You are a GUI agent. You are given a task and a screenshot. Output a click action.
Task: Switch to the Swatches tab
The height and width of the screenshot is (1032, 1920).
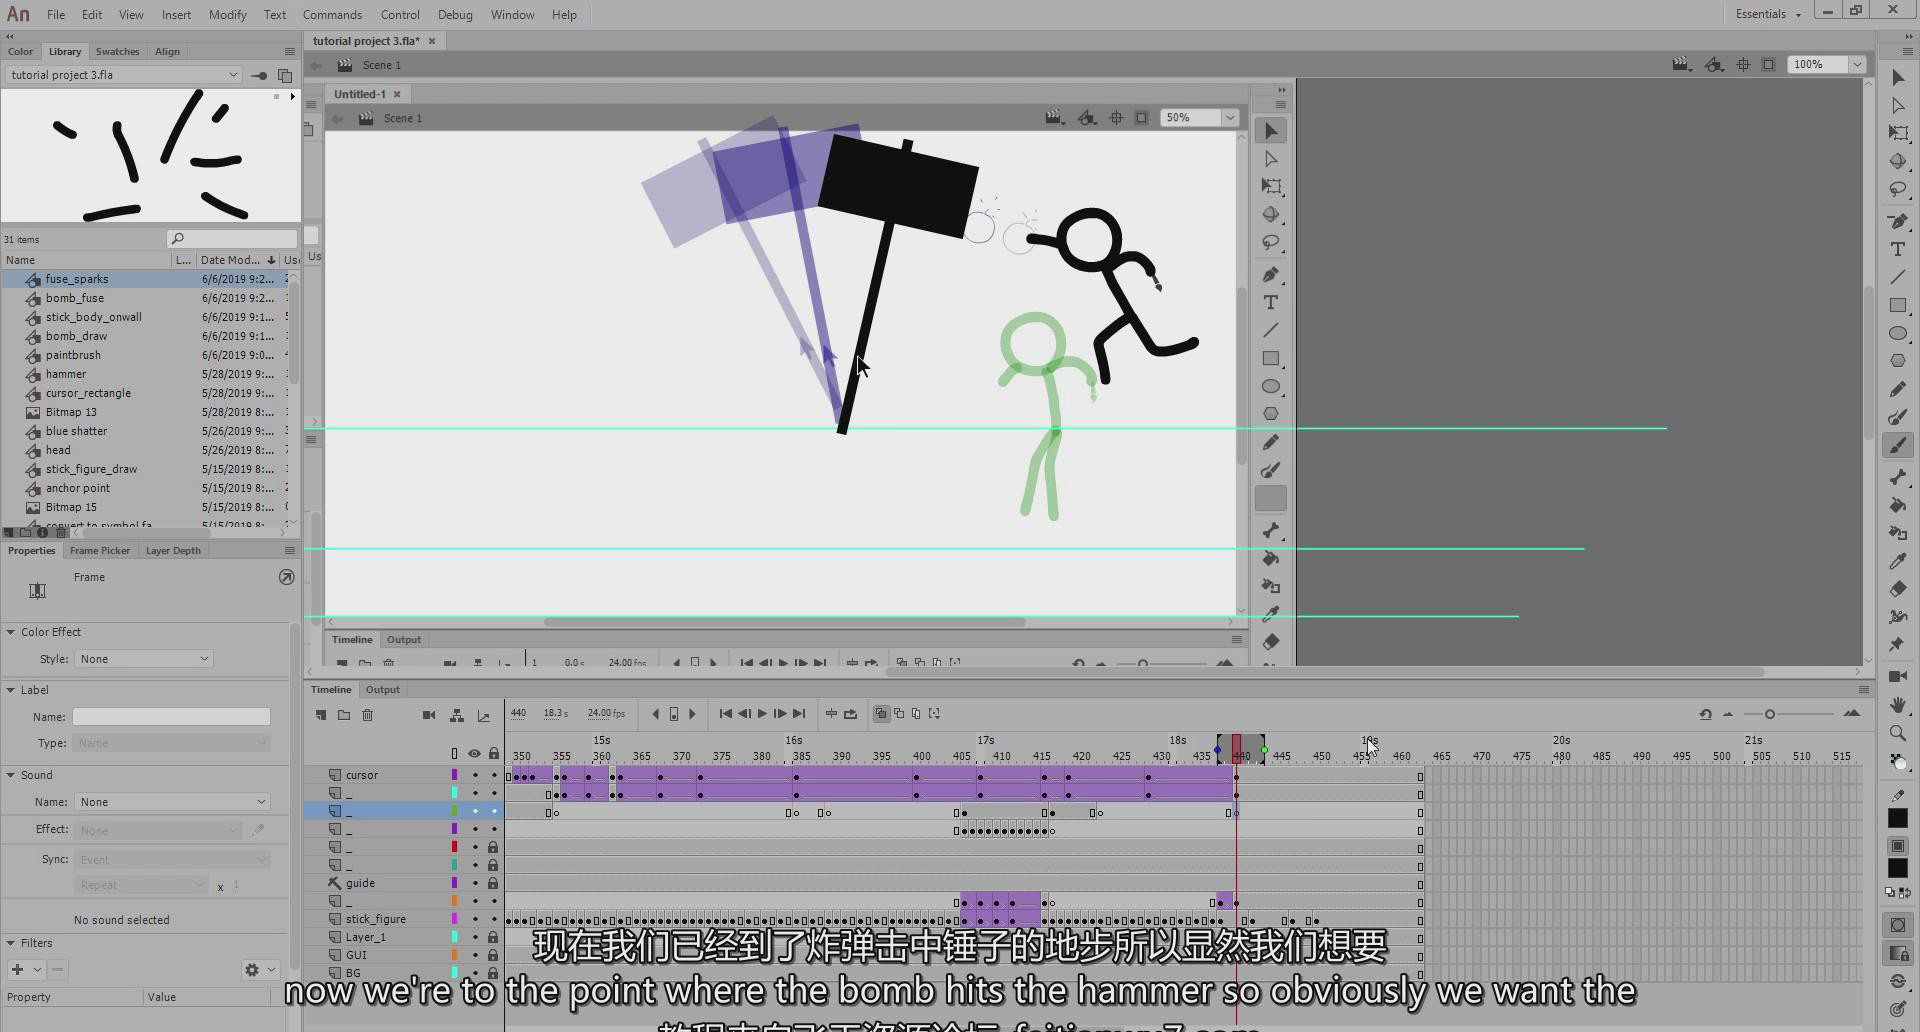(117, 51)
